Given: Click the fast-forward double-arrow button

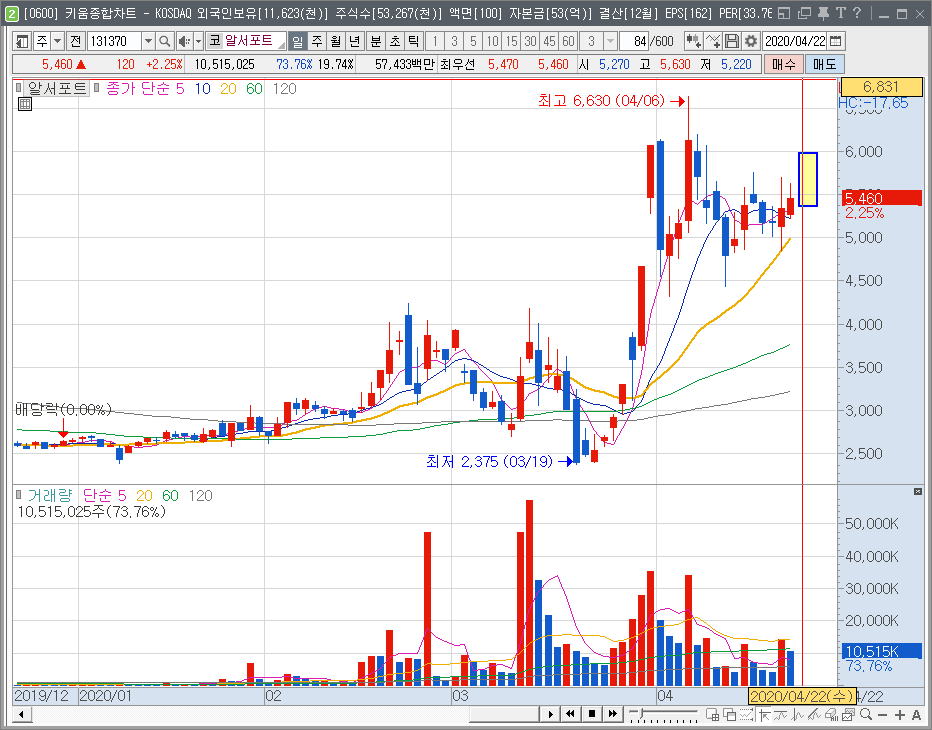Looking at the screenshot, I should 613,714.
